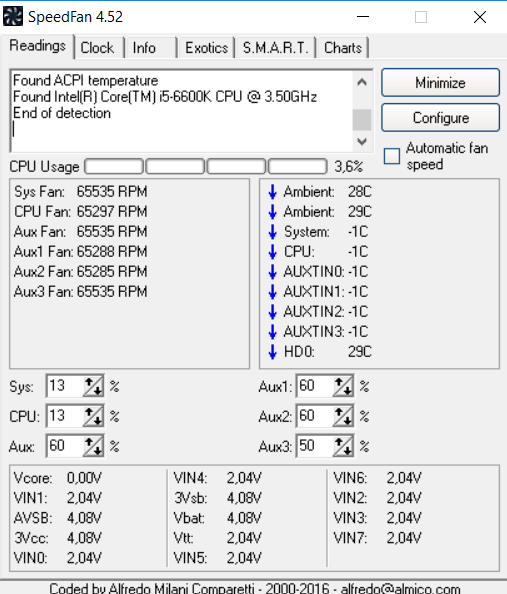507x594 pixels.
Task: Click the CPU speed percentage field
Action: 65,416
